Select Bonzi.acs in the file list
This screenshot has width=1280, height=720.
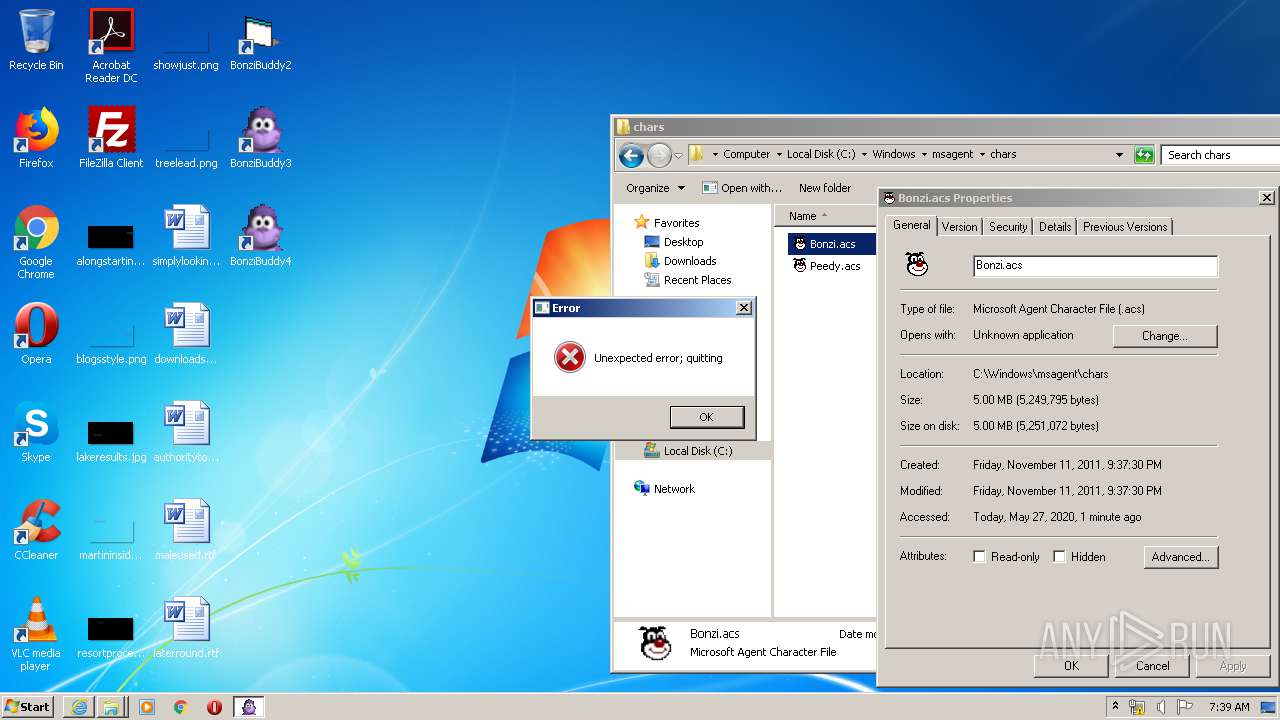(830, 244)
